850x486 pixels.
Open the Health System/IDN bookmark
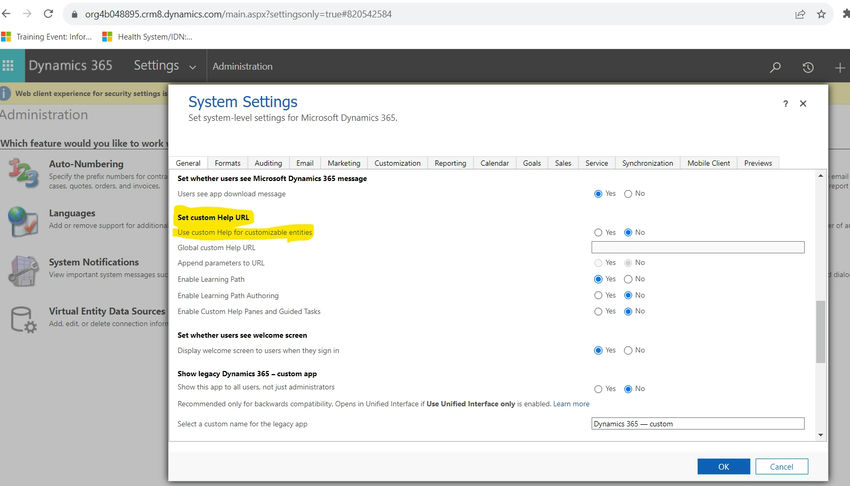[148, 37]
